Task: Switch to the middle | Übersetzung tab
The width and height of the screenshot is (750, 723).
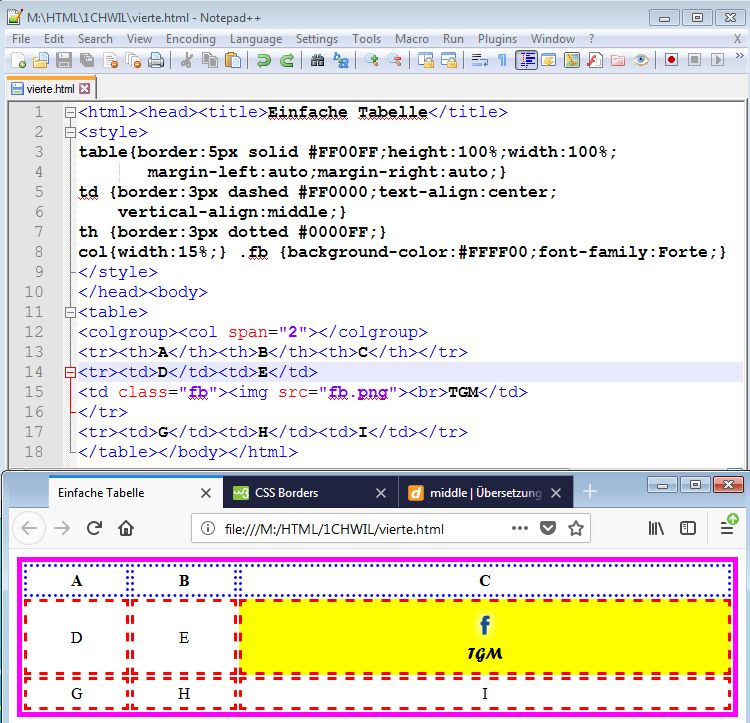Action: (485, 493)
